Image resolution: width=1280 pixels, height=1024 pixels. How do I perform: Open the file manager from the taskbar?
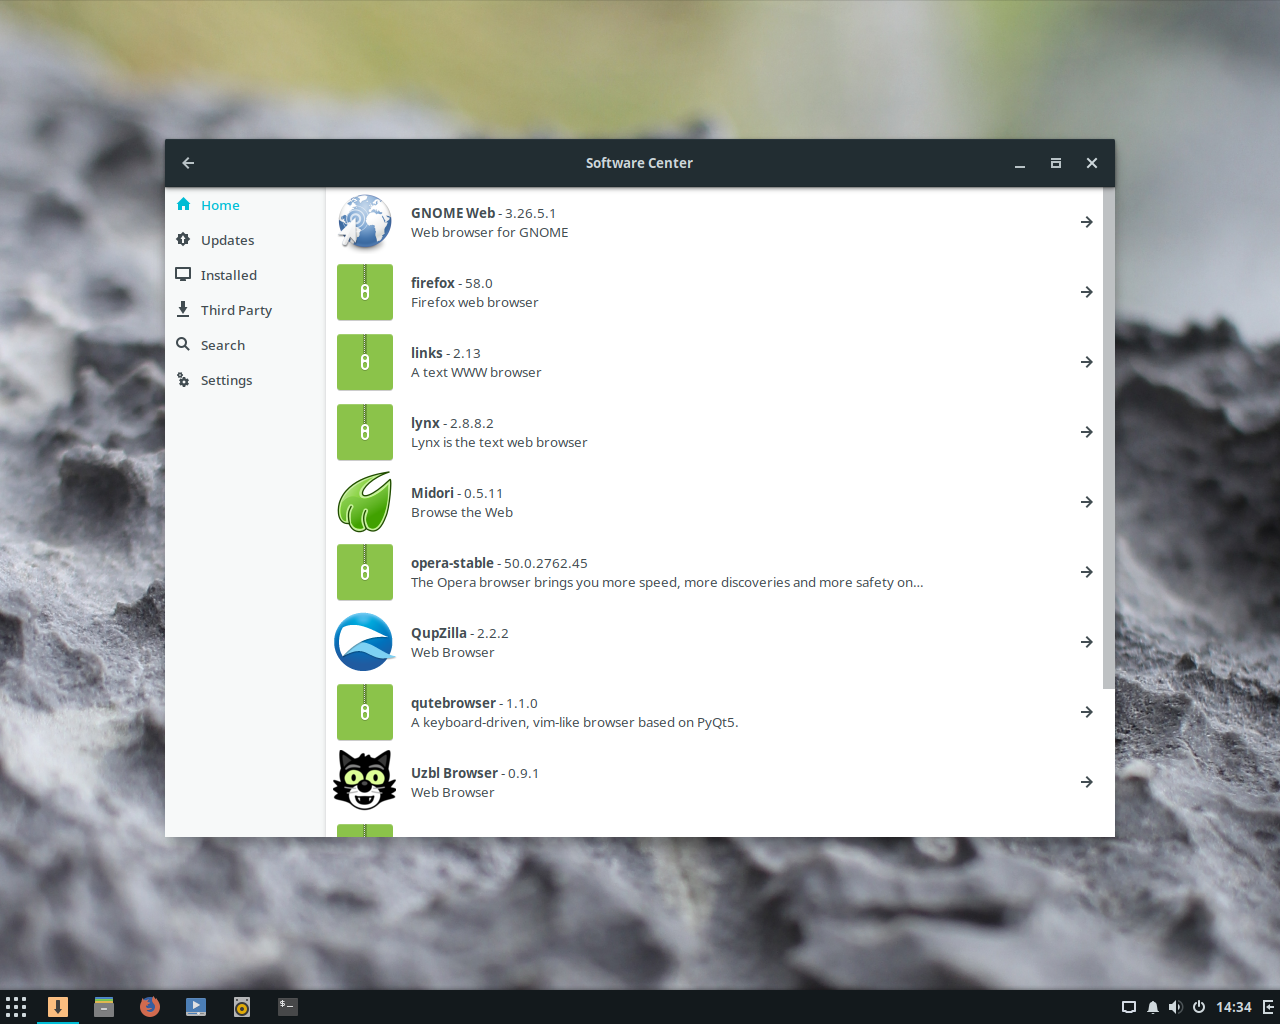(x=104, y=1007)
